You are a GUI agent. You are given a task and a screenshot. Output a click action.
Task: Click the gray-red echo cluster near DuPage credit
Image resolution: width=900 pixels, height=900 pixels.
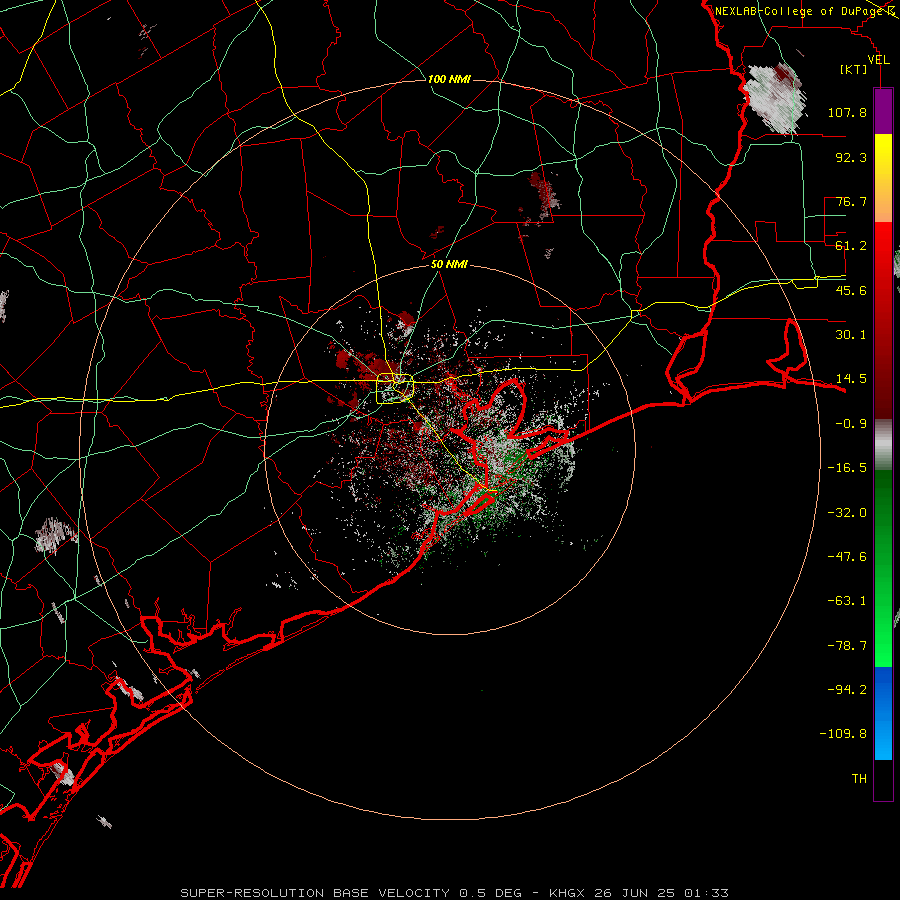pos(774,98)
